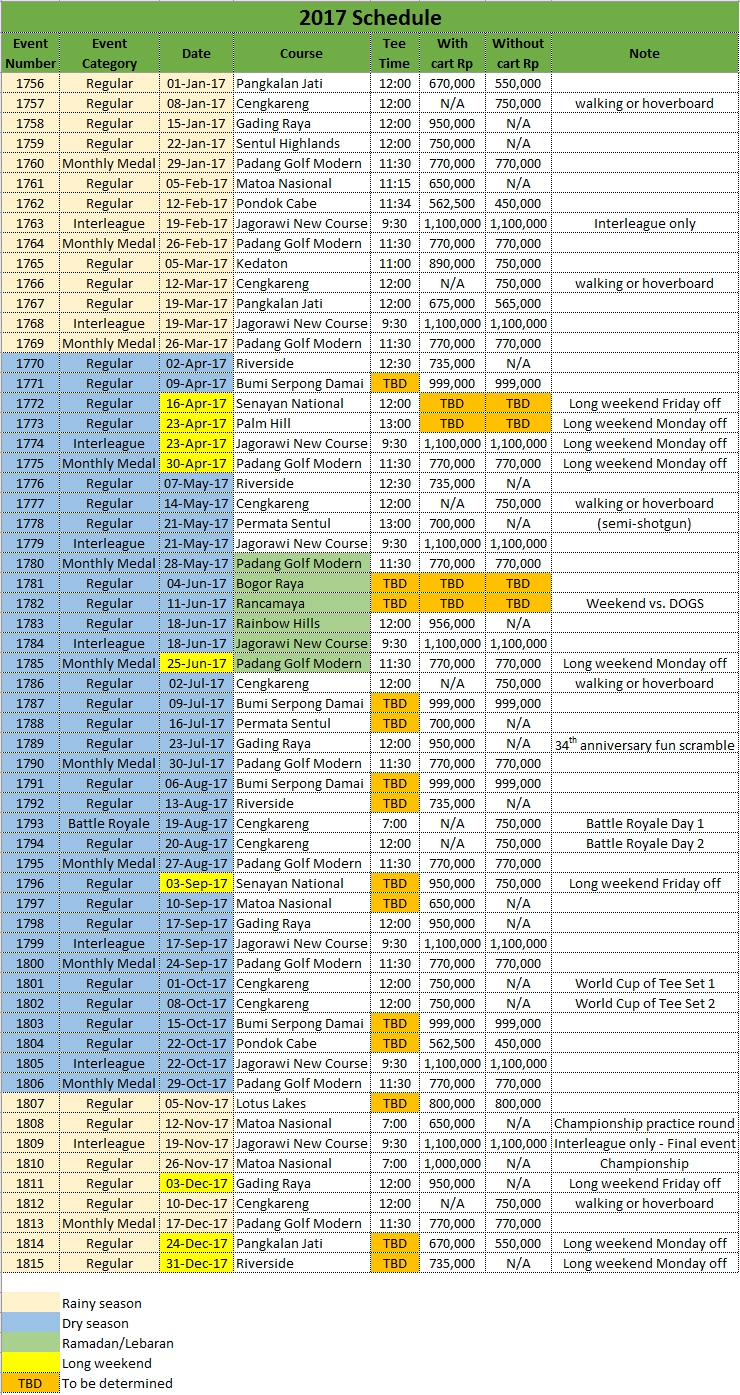Screen dimensions: 740x1395
Task: Select the Sentul Highlands course cell
Action: [x=301, y=143]
